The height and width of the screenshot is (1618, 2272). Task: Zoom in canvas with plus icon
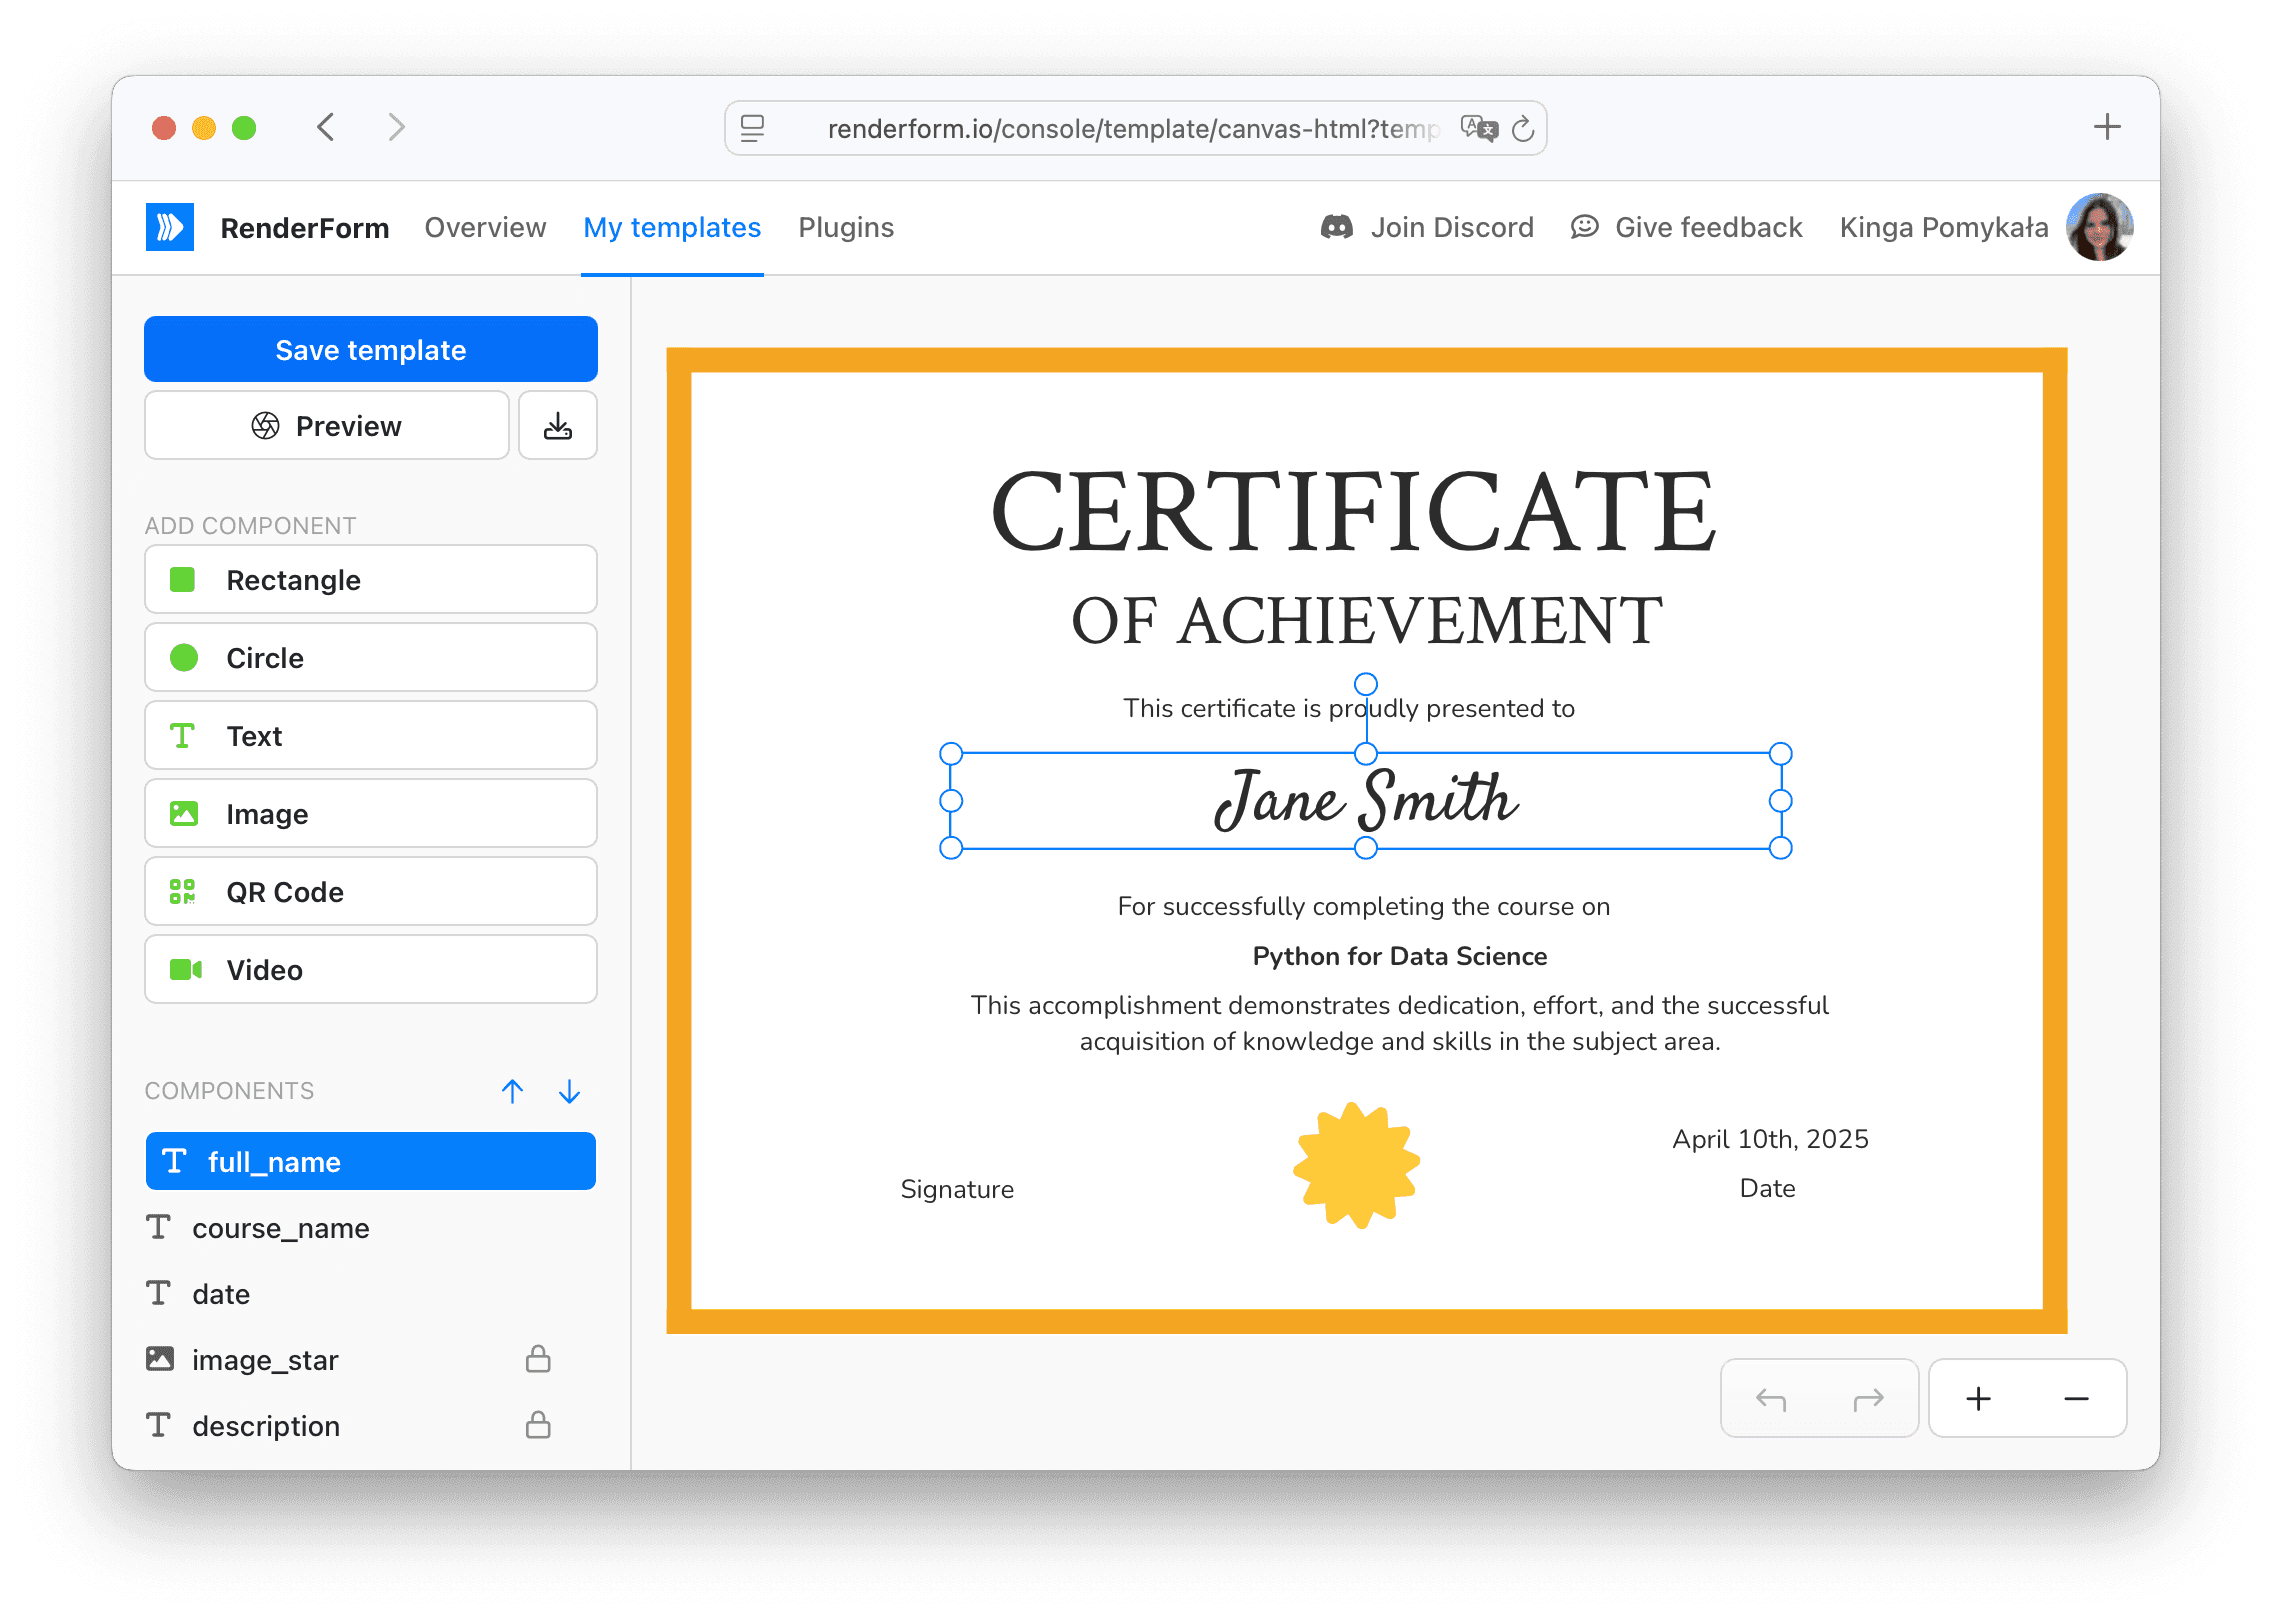[x=1978, y=1399]
